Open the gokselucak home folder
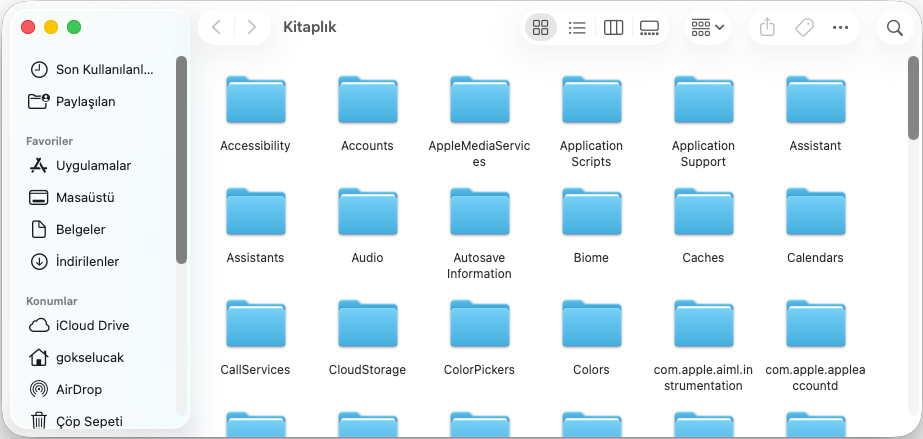The height and width of the screenshot is (439, 923). (90, 357)
